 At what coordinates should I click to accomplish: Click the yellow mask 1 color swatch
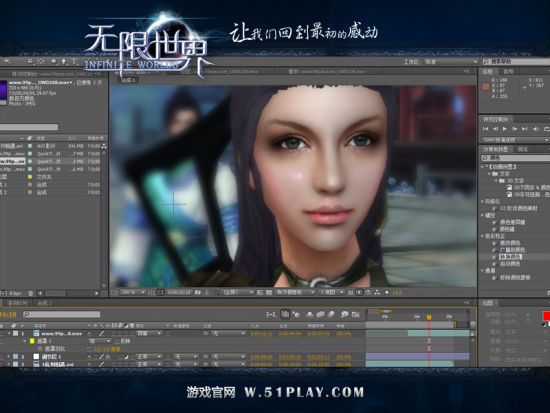(32, 341)
